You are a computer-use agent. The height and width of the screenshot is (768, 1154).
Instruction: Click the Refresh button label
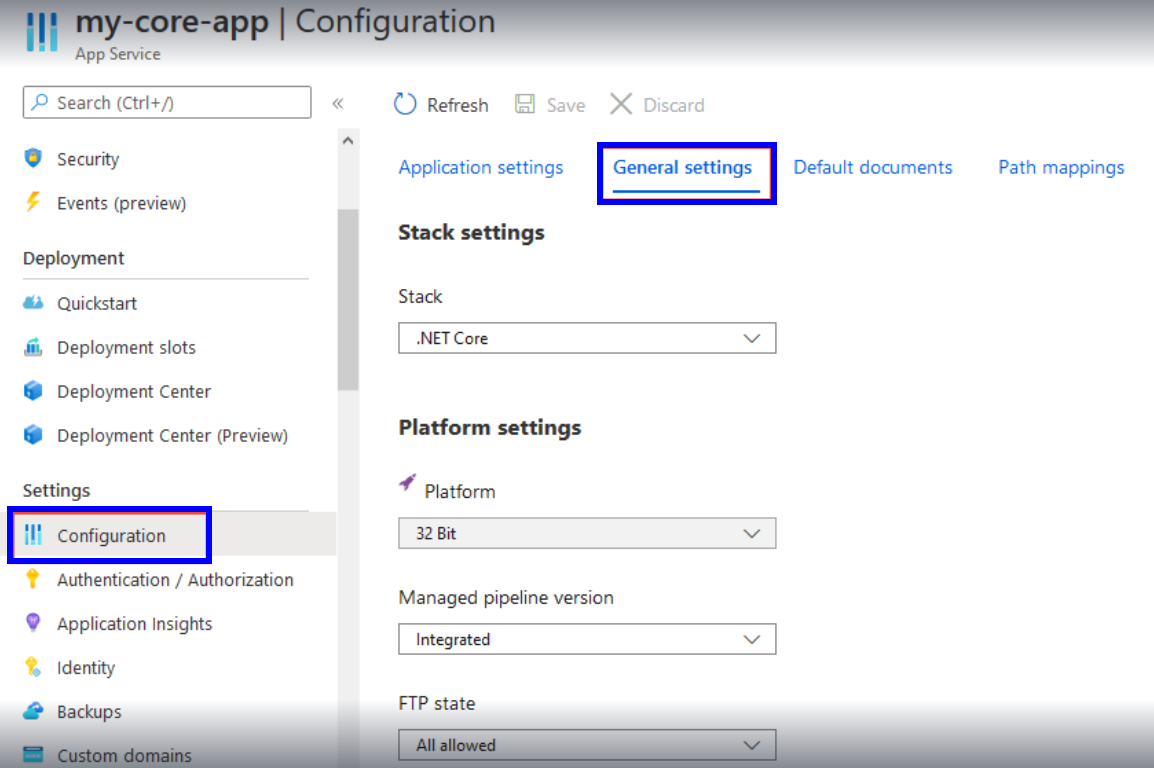pyautogui.click(x=458, y=105)
